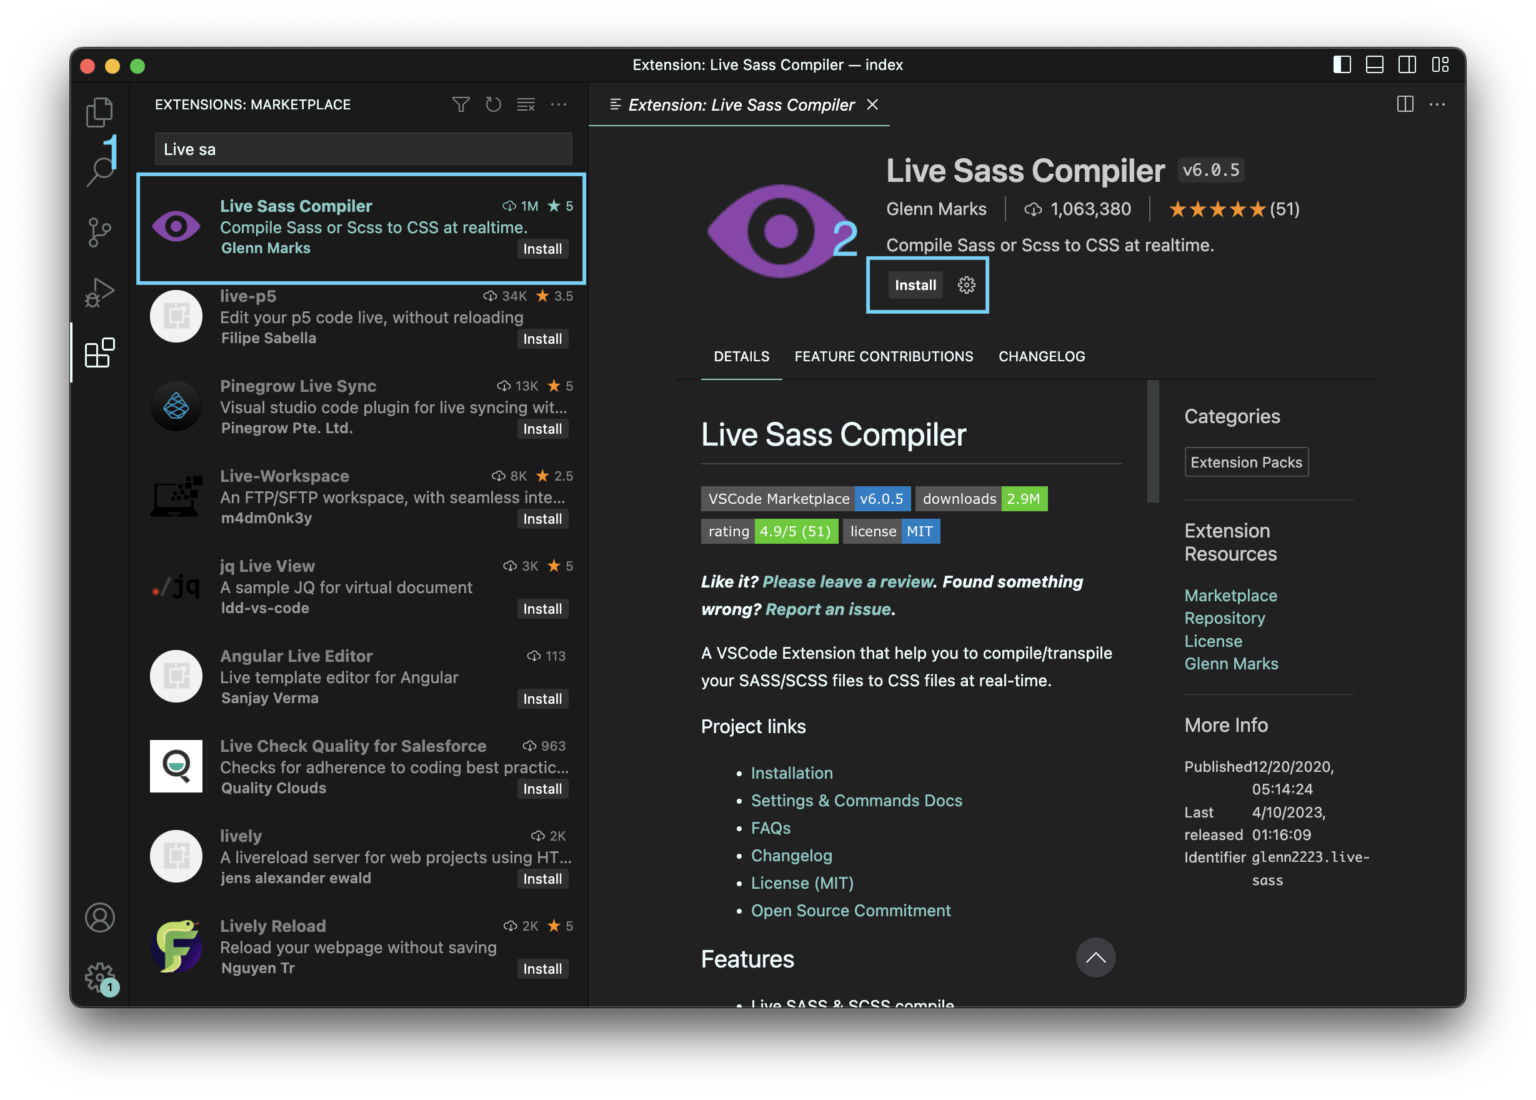The image size is (1536, 1100).
Task: Install the jq Live View extension
Action: [x=543, y=609]
